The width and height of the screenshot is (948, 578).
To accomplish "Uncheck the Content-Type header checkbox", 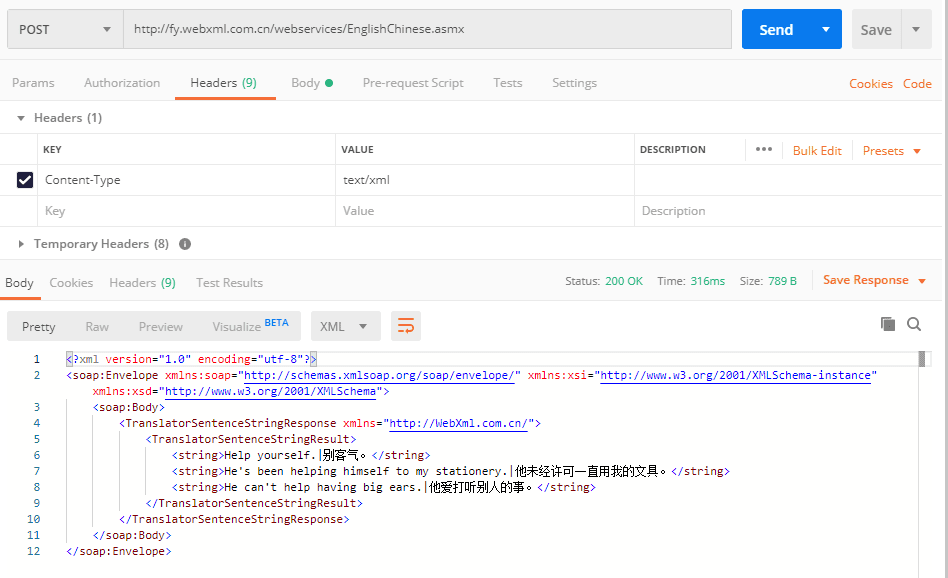I will coord(25,180).
